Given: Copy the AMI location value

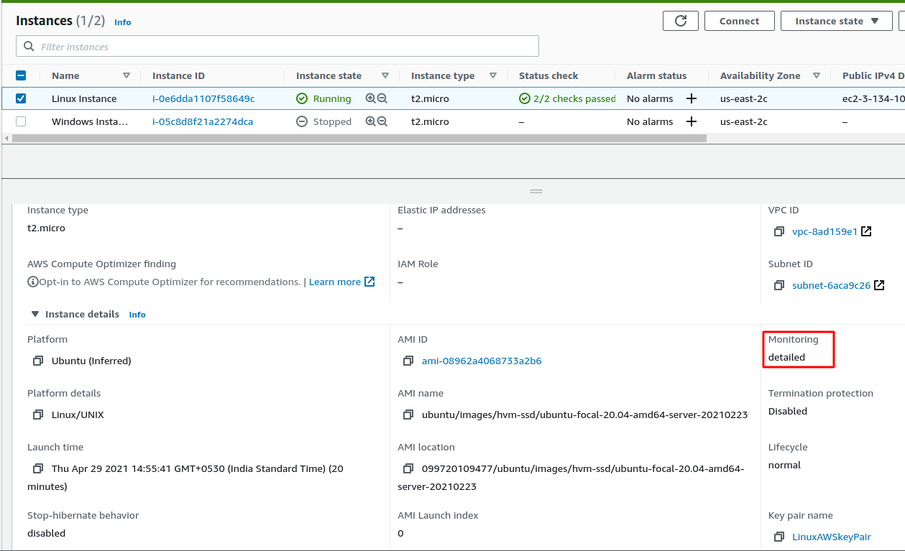Looking at the screenshot, I should [408, 468].
